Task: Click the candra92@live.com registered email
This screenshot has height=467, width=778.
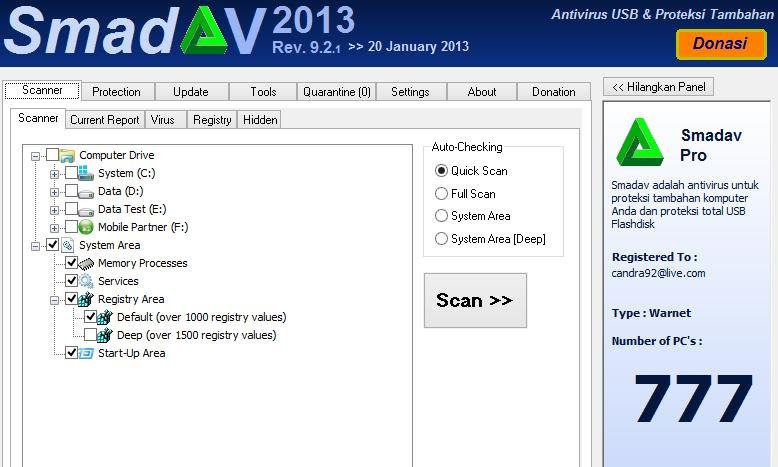Action: [658, 273]
